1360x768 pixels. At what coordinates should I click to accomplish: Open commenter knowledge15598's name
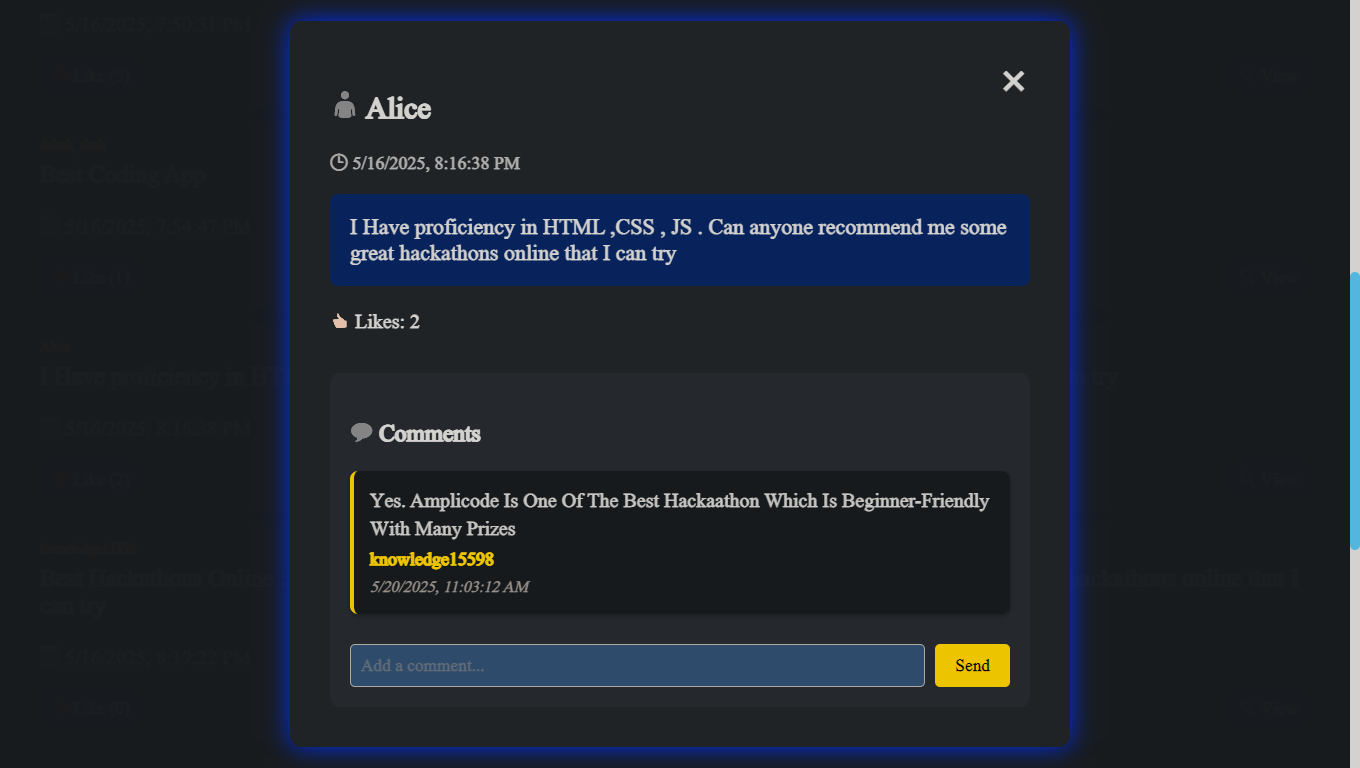432,559
